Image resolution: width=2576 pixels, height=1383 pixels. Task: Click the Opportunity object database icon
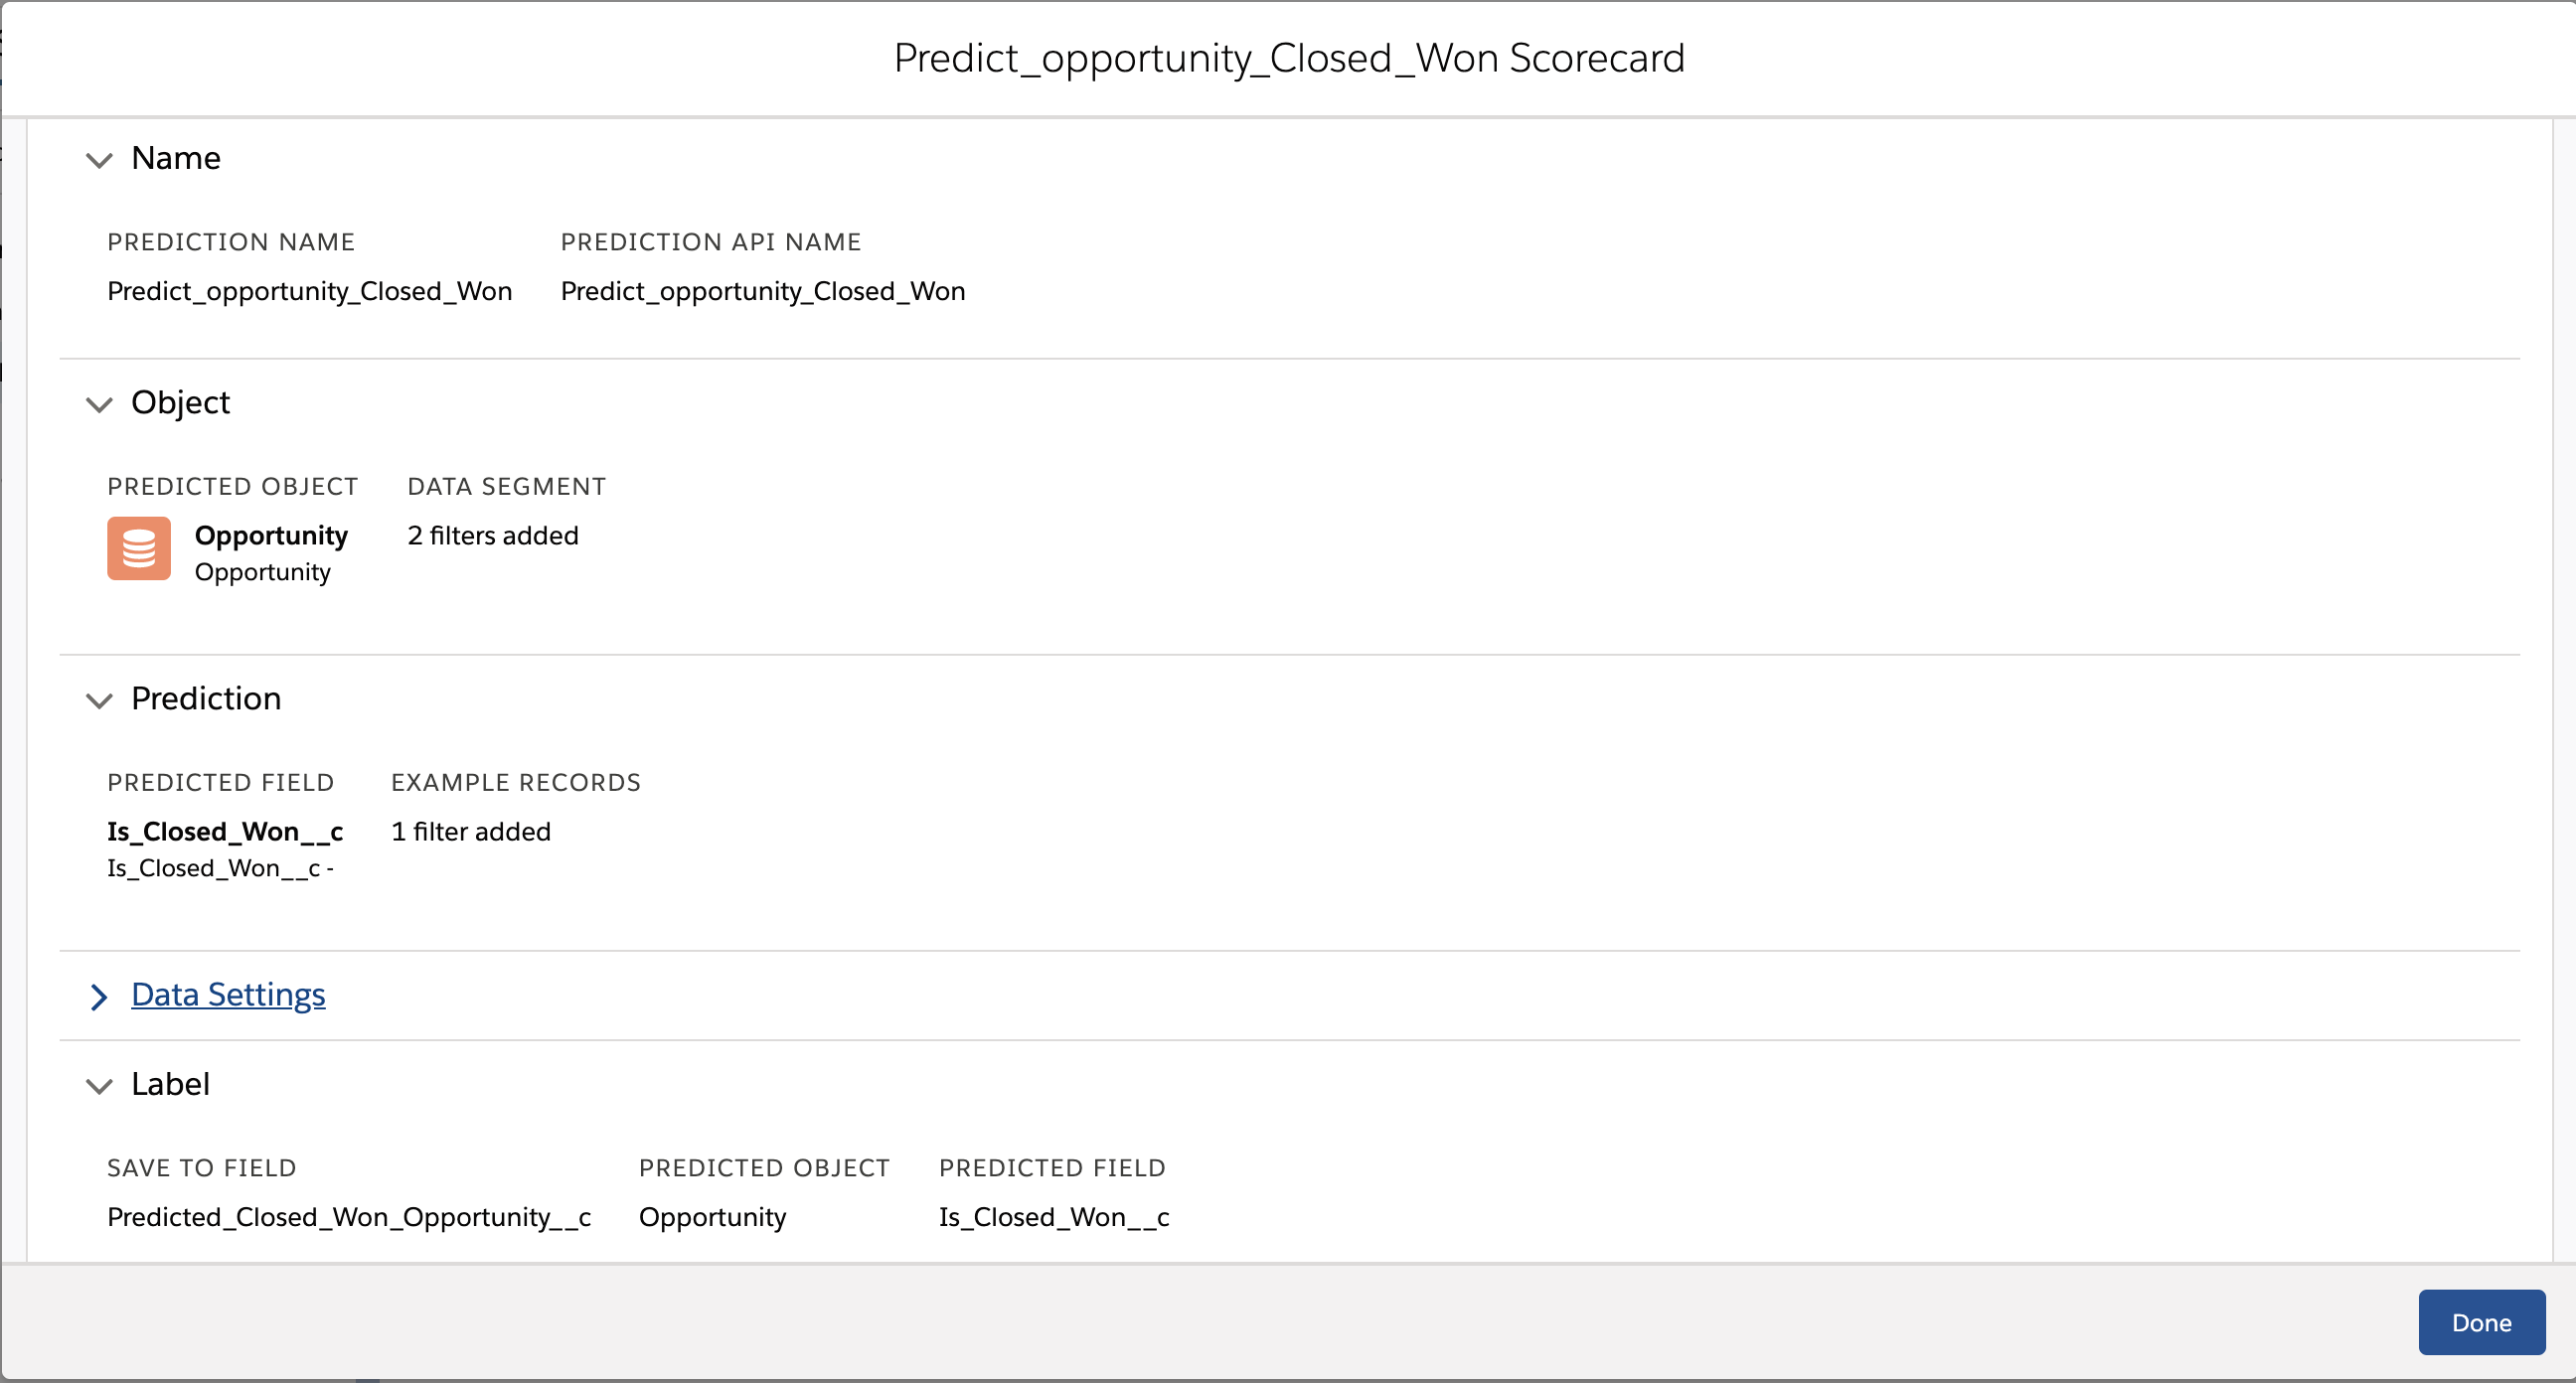138,548
